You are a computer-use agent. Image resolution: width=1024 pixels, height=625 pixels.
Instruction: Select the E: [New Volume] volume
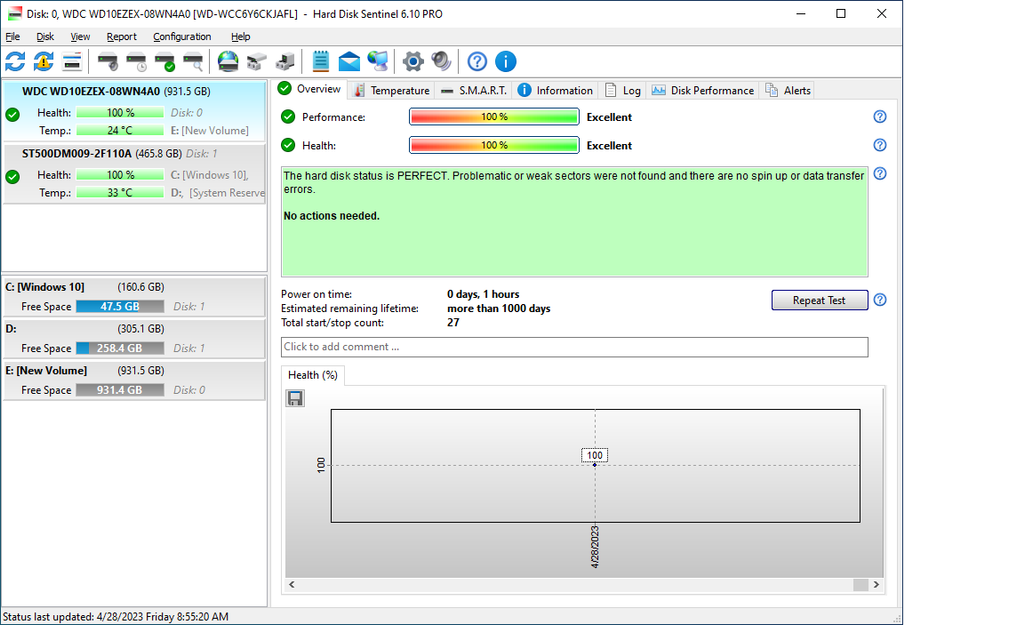tap(134, 380)
